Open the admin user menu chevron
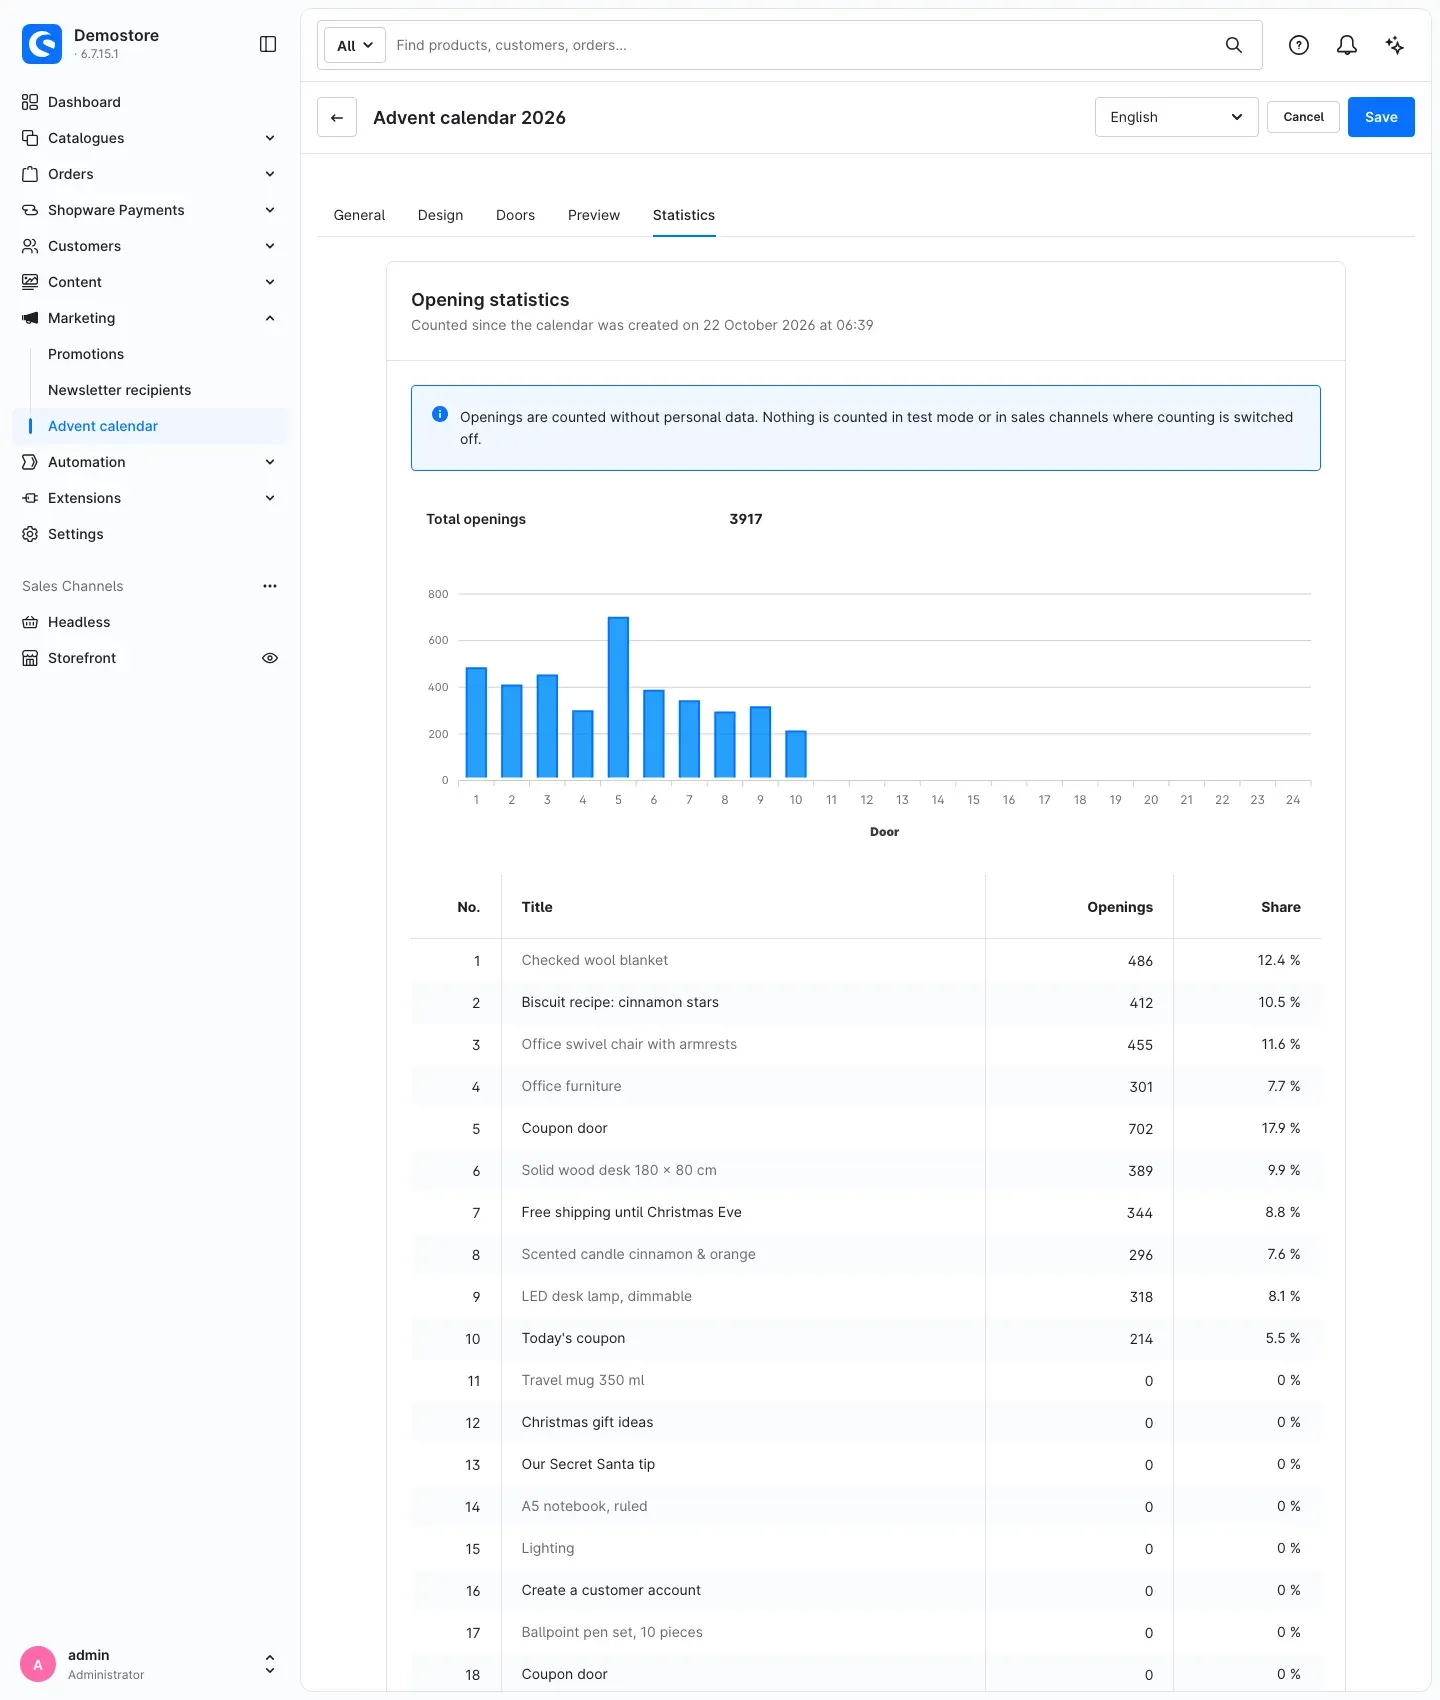The image size is (1440, 1700). click(270, 1664)
